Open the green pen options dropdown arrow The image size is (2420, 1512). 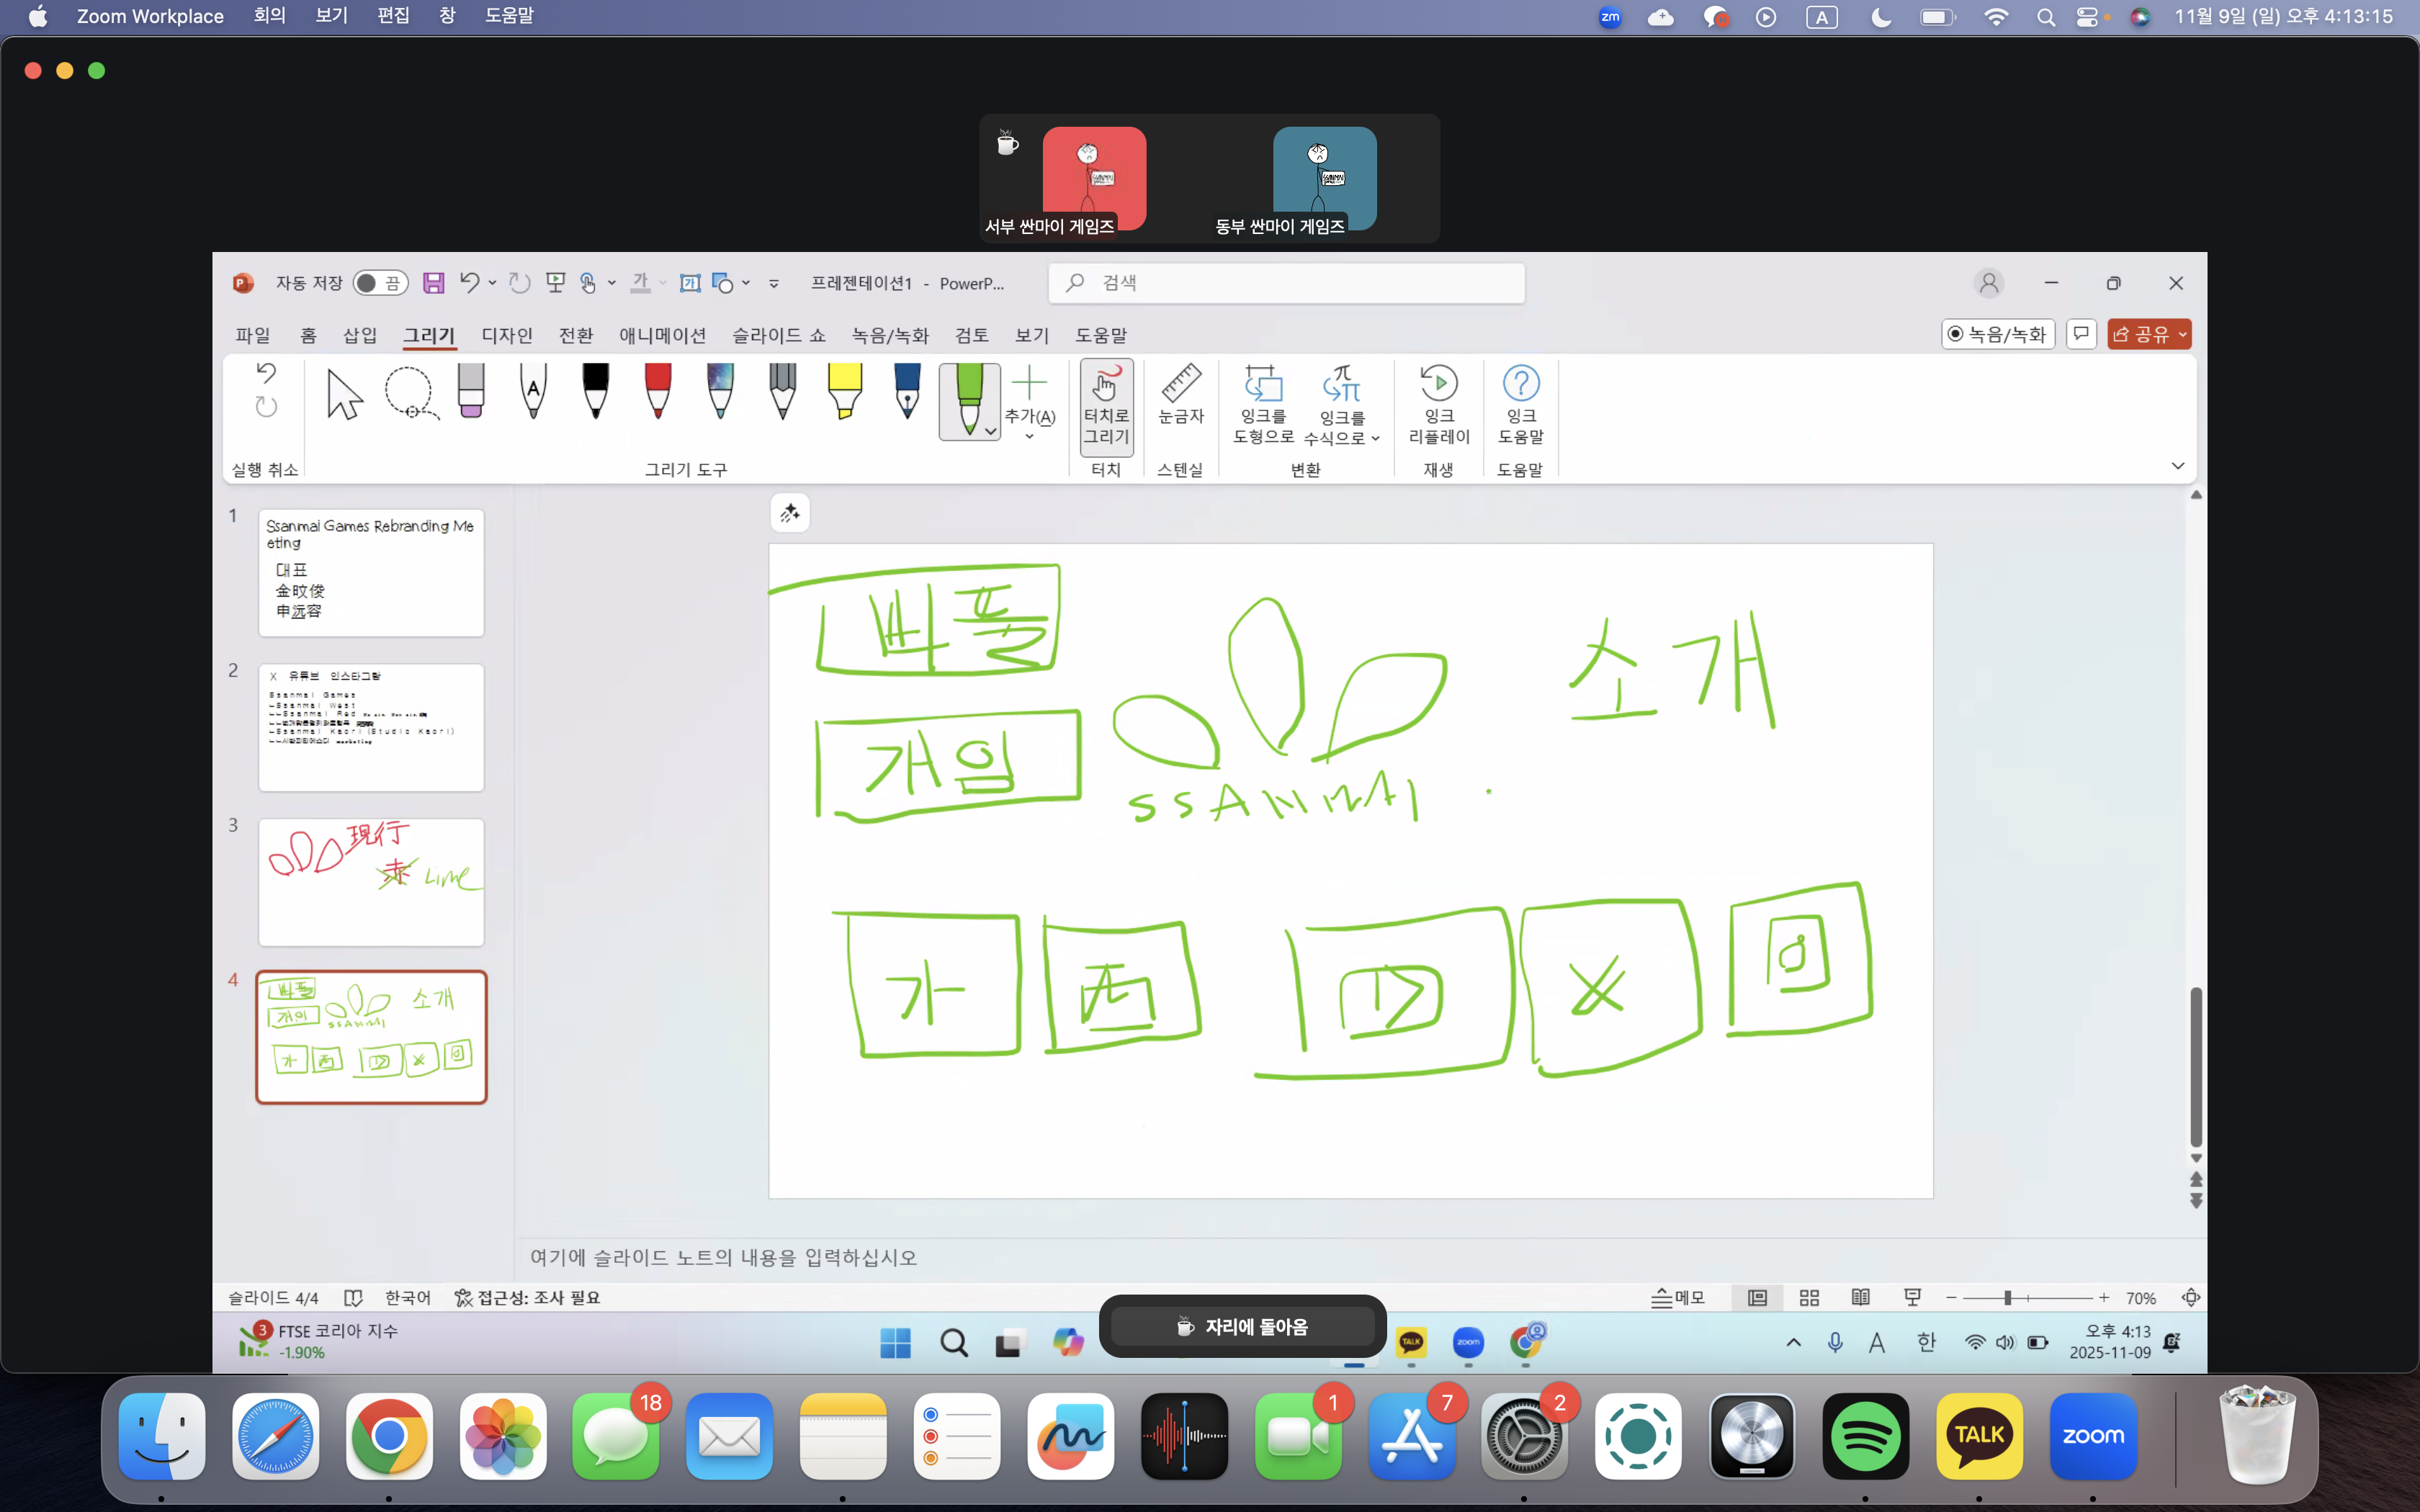tap(990, 431)
